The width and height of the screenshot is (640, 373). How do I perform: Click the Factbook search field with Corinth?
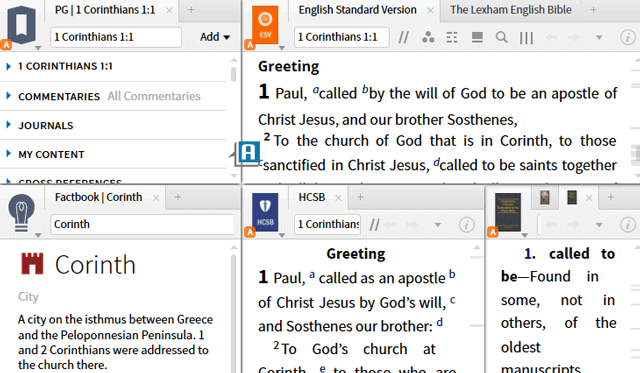[142, 224]
